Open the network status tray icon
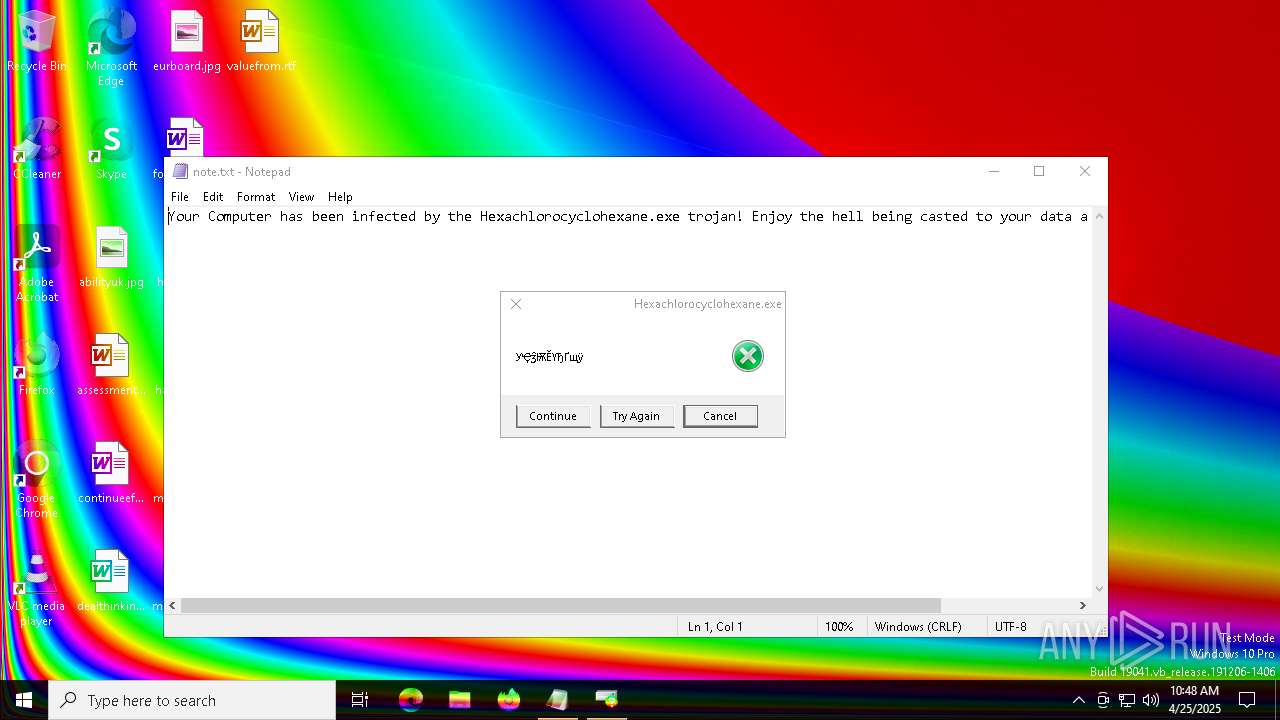 pos(1127,700)
